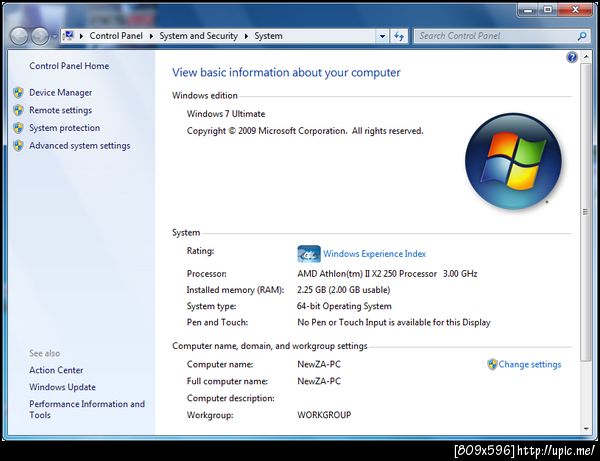Viewport: 600px width, 461px height.
Task: Click the AMD Athlon processor value
Action: [x=387, y=274]
